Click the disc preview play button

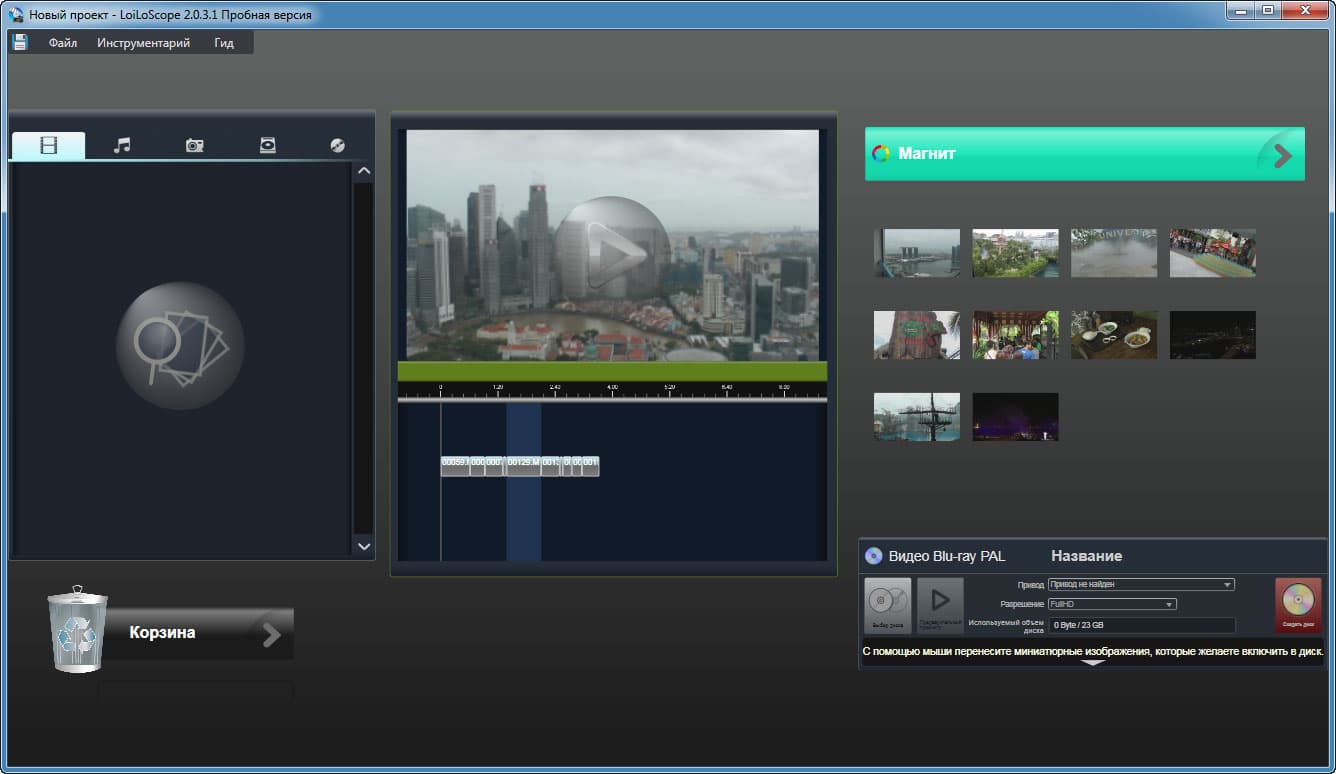(940, 605)
